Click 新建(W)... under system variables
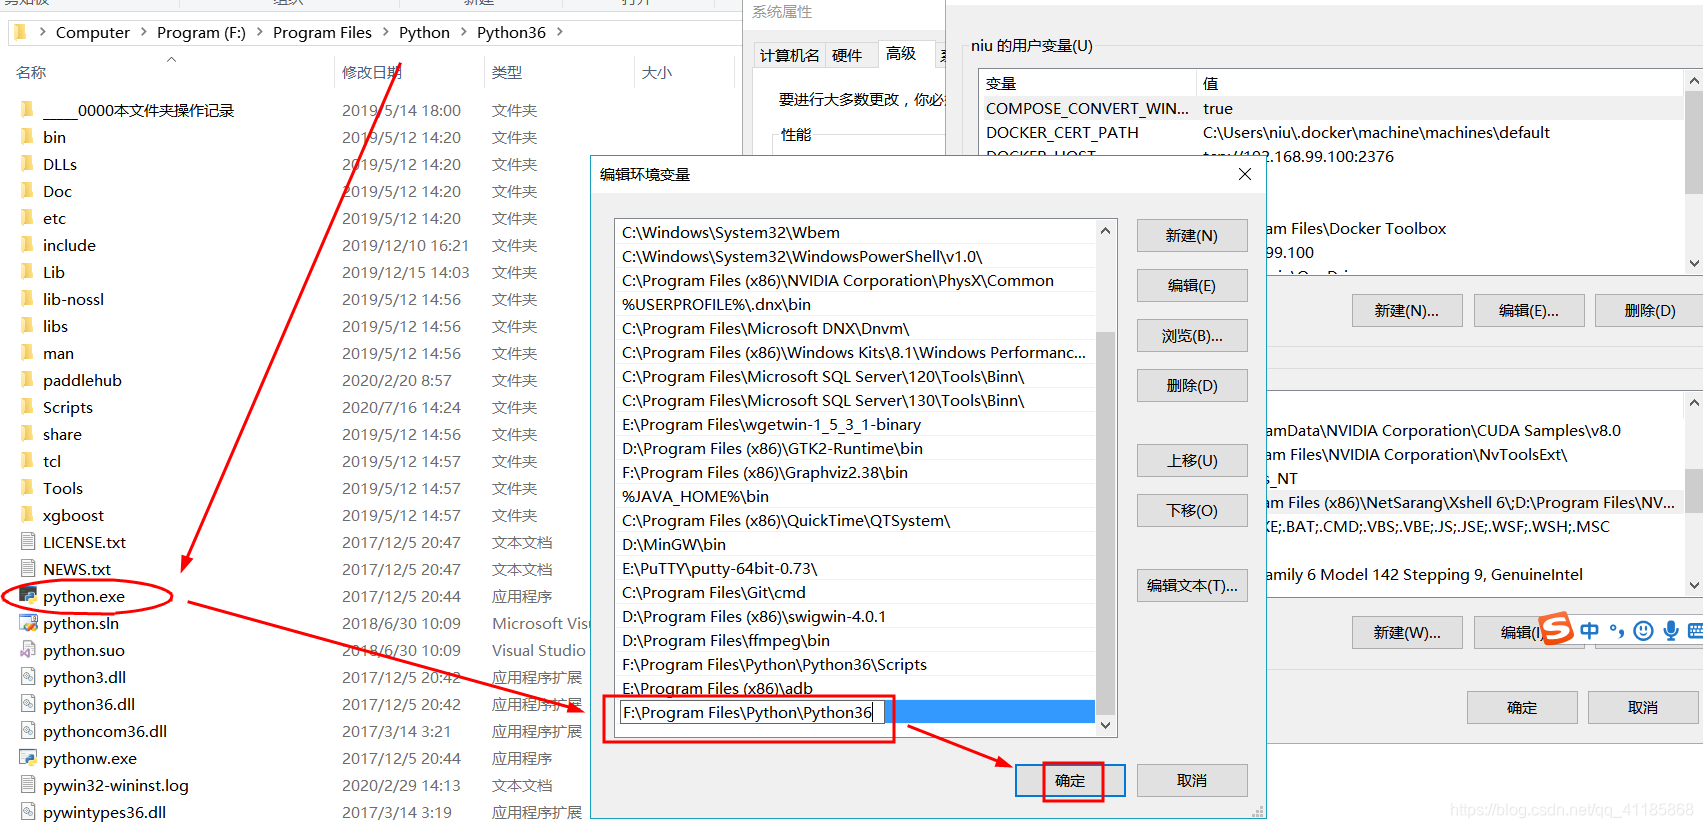1703x828 pixels. pos(1407,632)
